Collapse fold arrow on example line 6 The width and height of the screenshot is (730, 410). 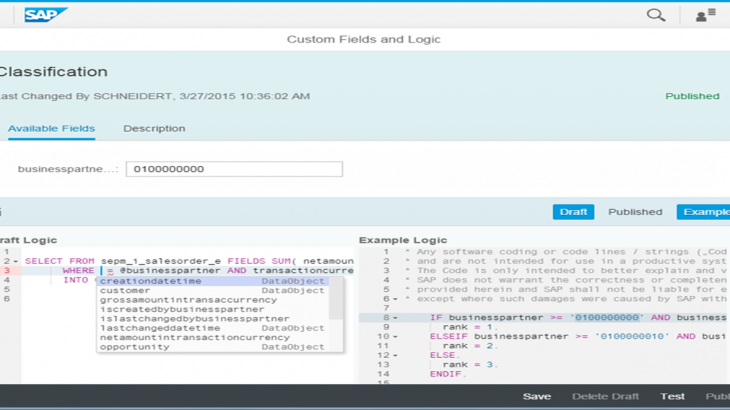point(395,299)
